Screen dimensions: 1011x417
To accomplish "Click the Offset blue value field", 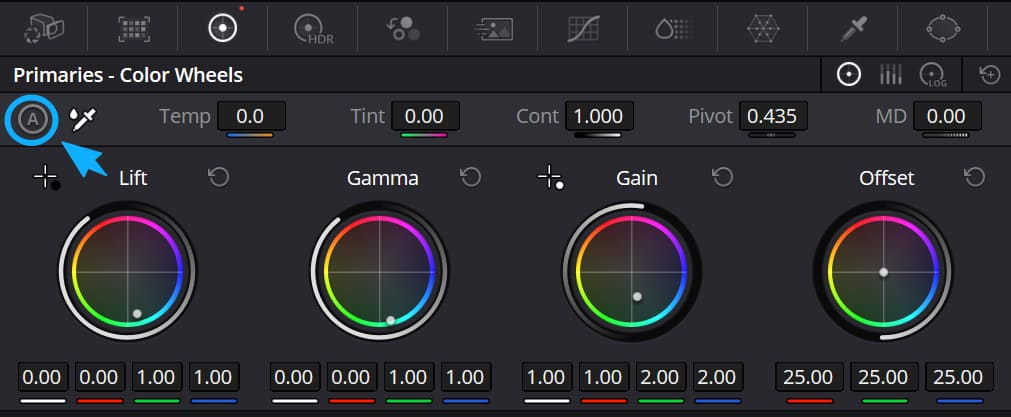I will tap(959, 377).
